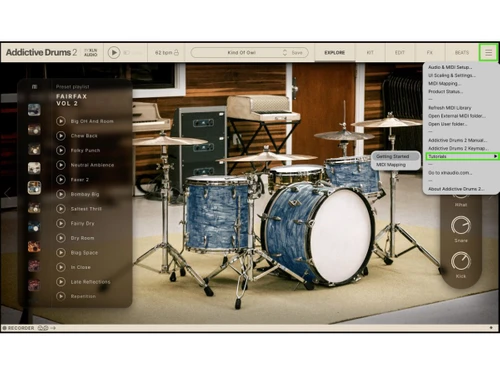This screenshot has width=500, height=375.
Task: Select highlighted kit thumbnail beside Faxer 2
Action: tap(34, 188)
